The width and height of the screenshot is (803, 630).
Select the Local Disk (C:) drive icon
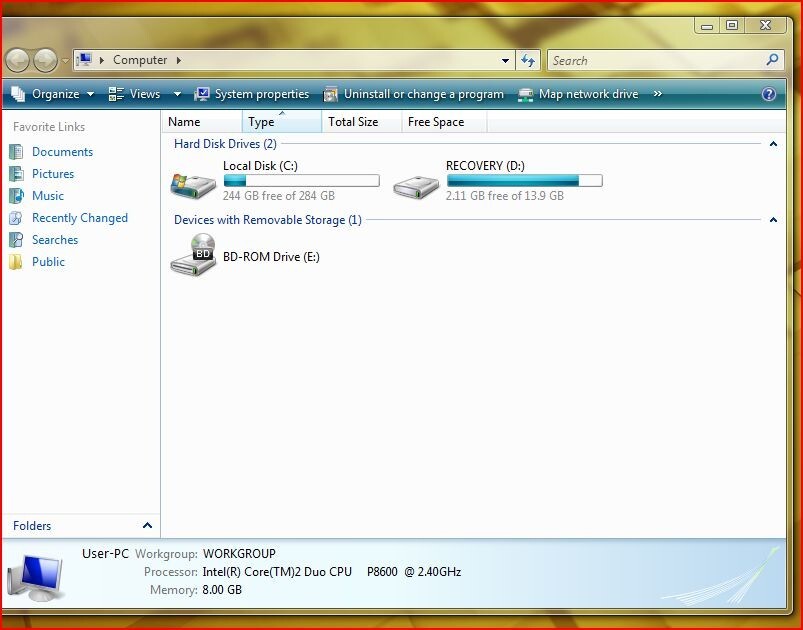[x=193, y=185]
